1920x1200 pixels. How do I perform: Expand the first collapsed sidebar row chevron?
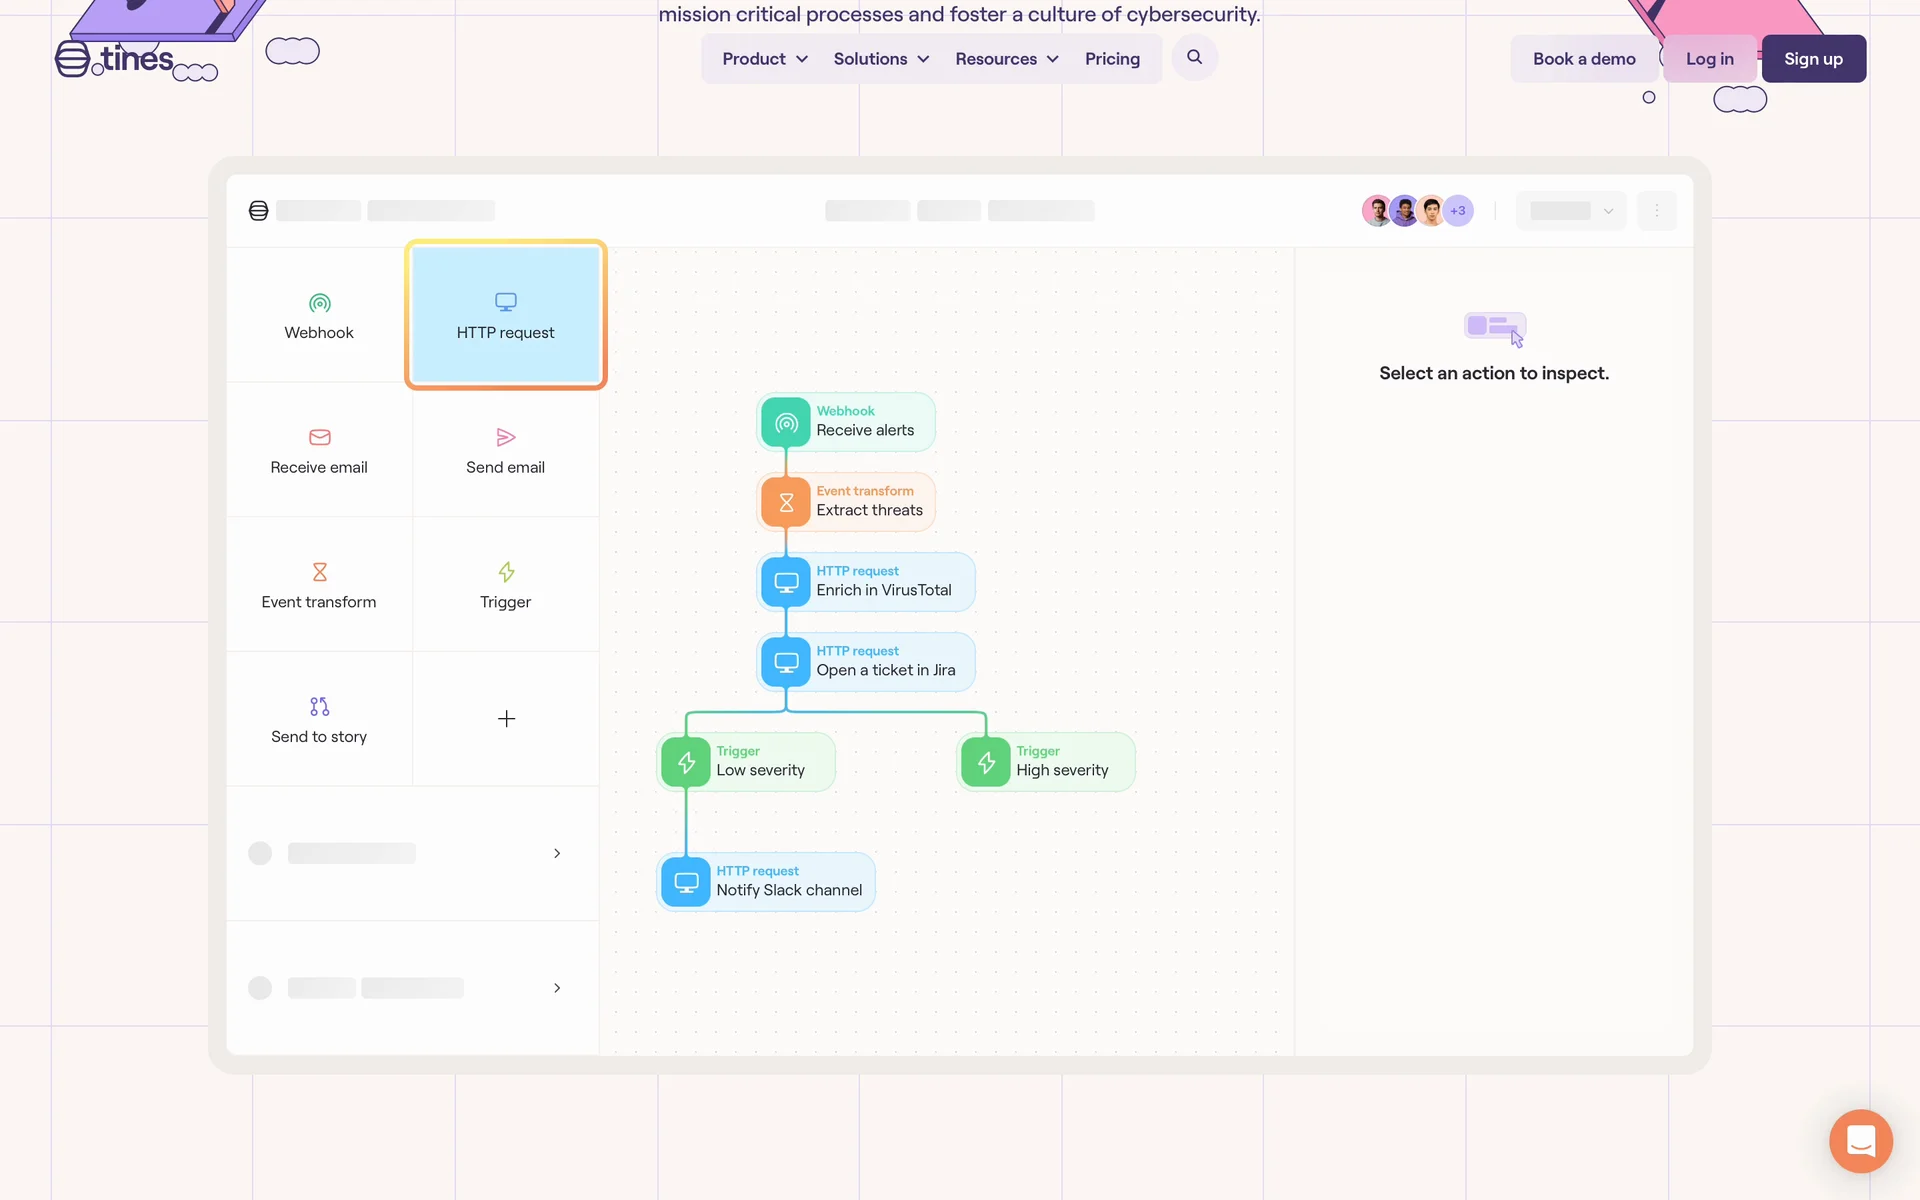click(557, 853)
